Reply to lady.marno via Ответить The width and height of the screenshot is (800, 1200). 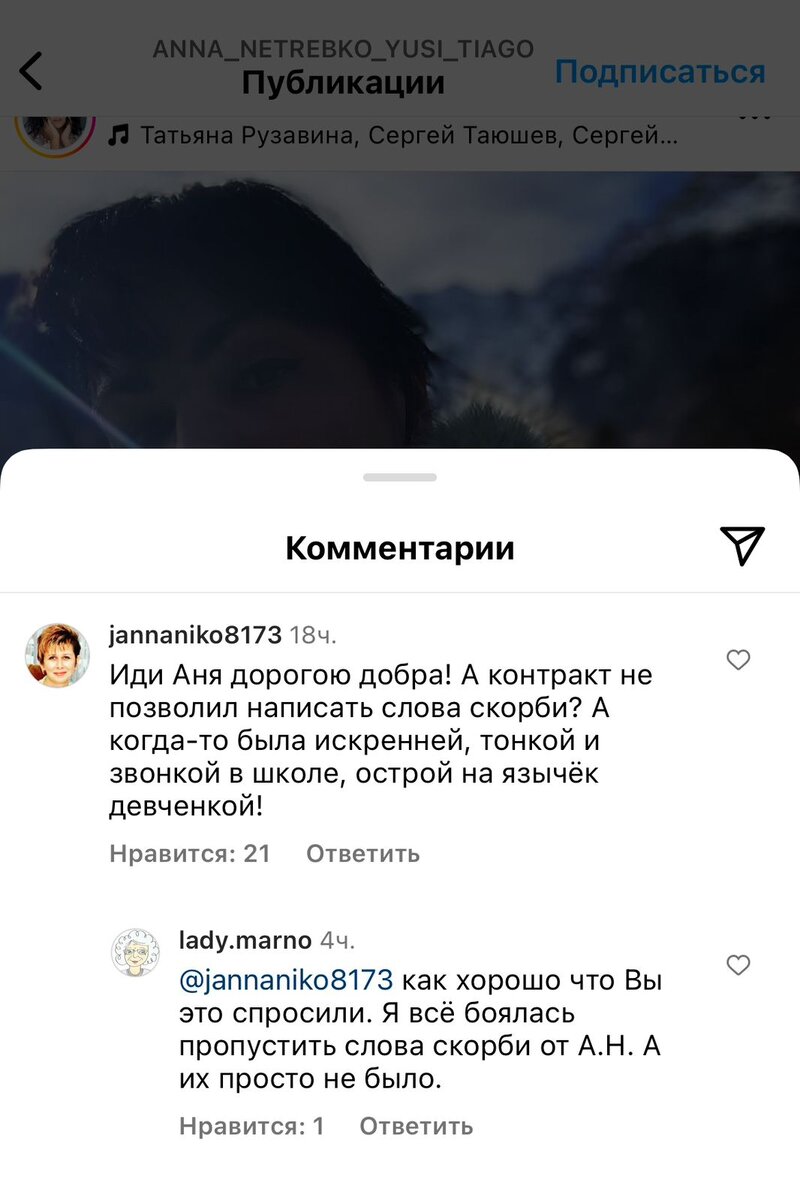tap(416, 1126)
